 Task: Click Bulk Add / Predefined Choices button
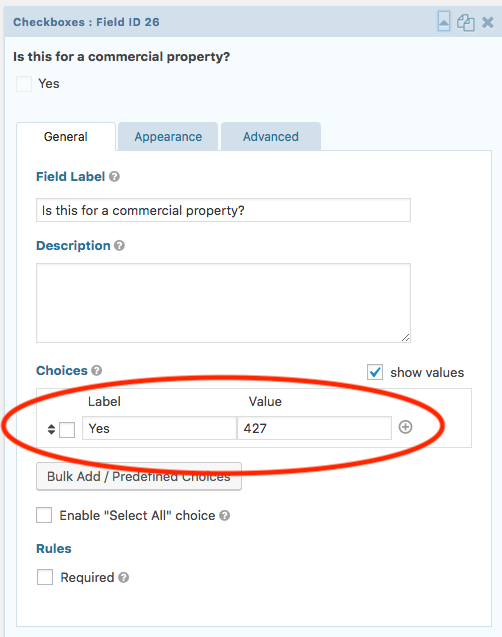pos(139,477)
